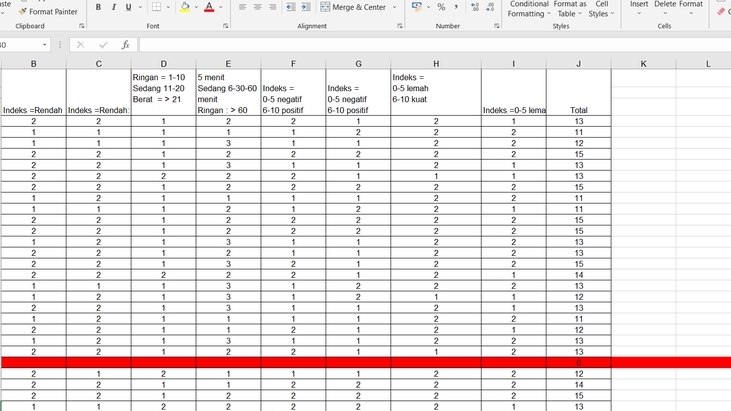
Task: Open the Borders dropdown arrow
Action: 168,7
